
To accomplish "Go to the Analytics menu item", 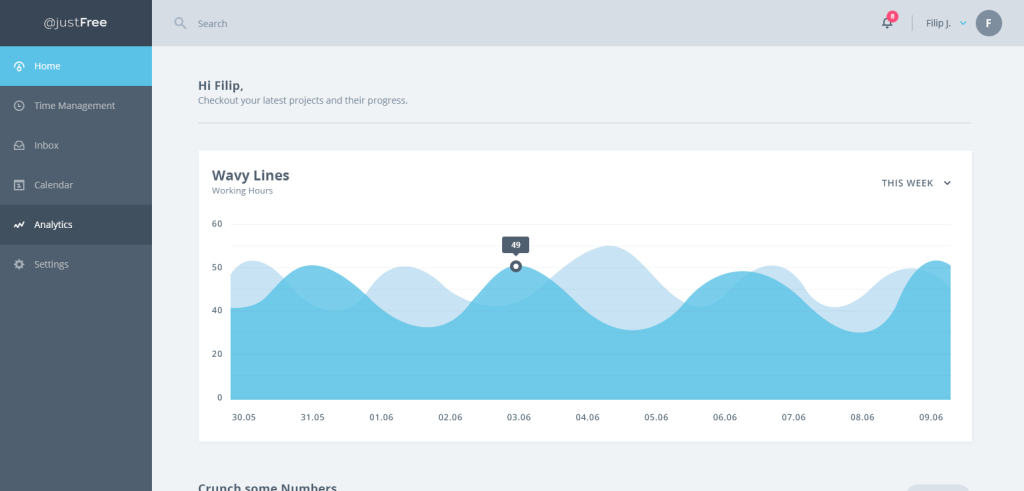I will [x=53, y=225].
